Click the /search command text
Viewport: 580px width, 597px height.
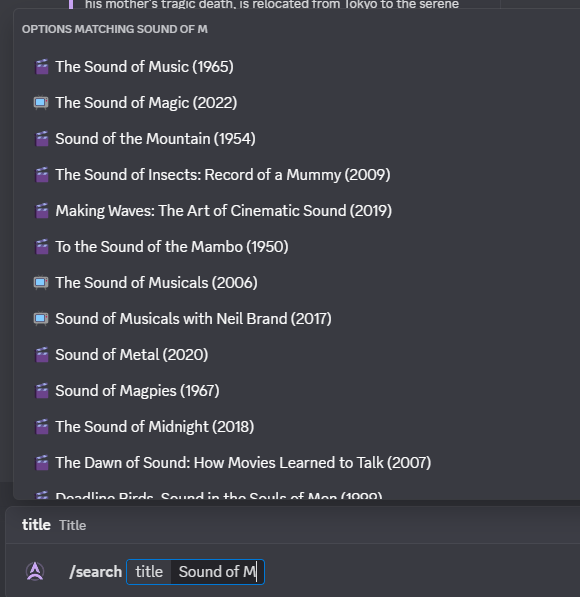coord(96,572)
